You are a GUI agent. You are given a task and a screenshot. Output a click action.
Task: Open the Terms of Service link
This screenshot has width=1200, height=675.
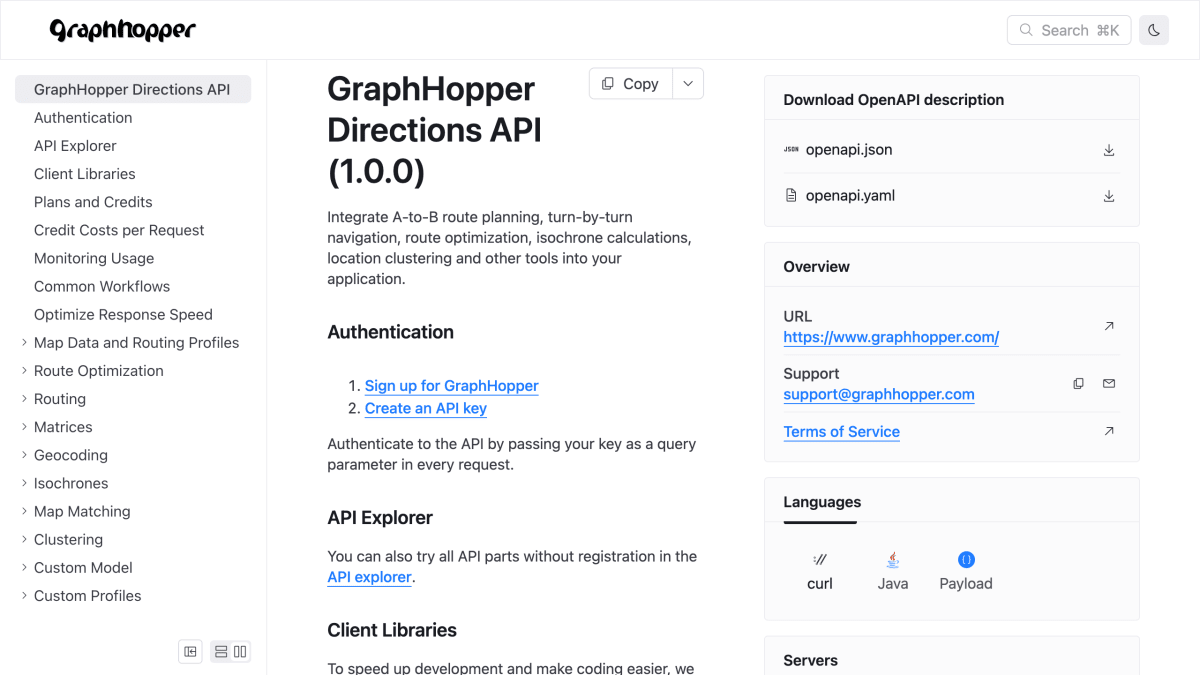pyautogui.click(x=841, y=432)
